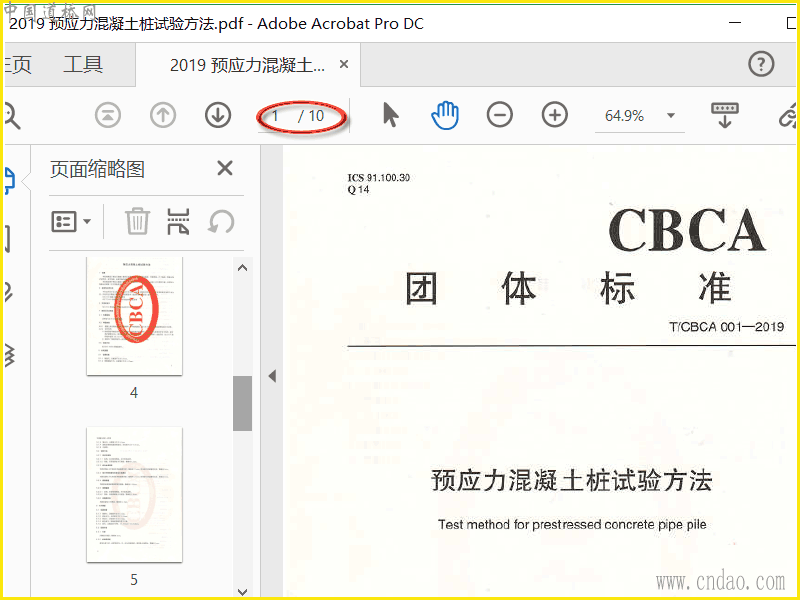Activate the hand pan tool

tap(445, 115)
